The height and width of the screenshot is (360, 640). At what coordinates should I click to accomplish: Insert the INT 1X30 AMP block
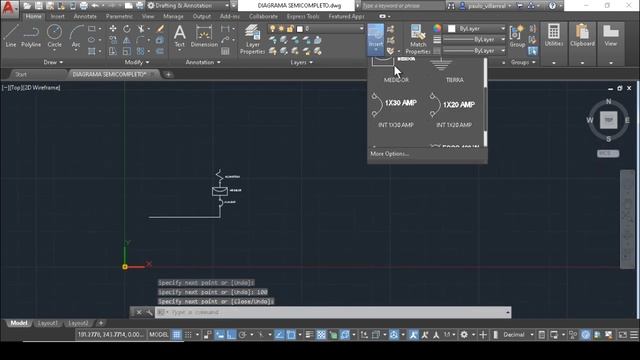point(396,110)
